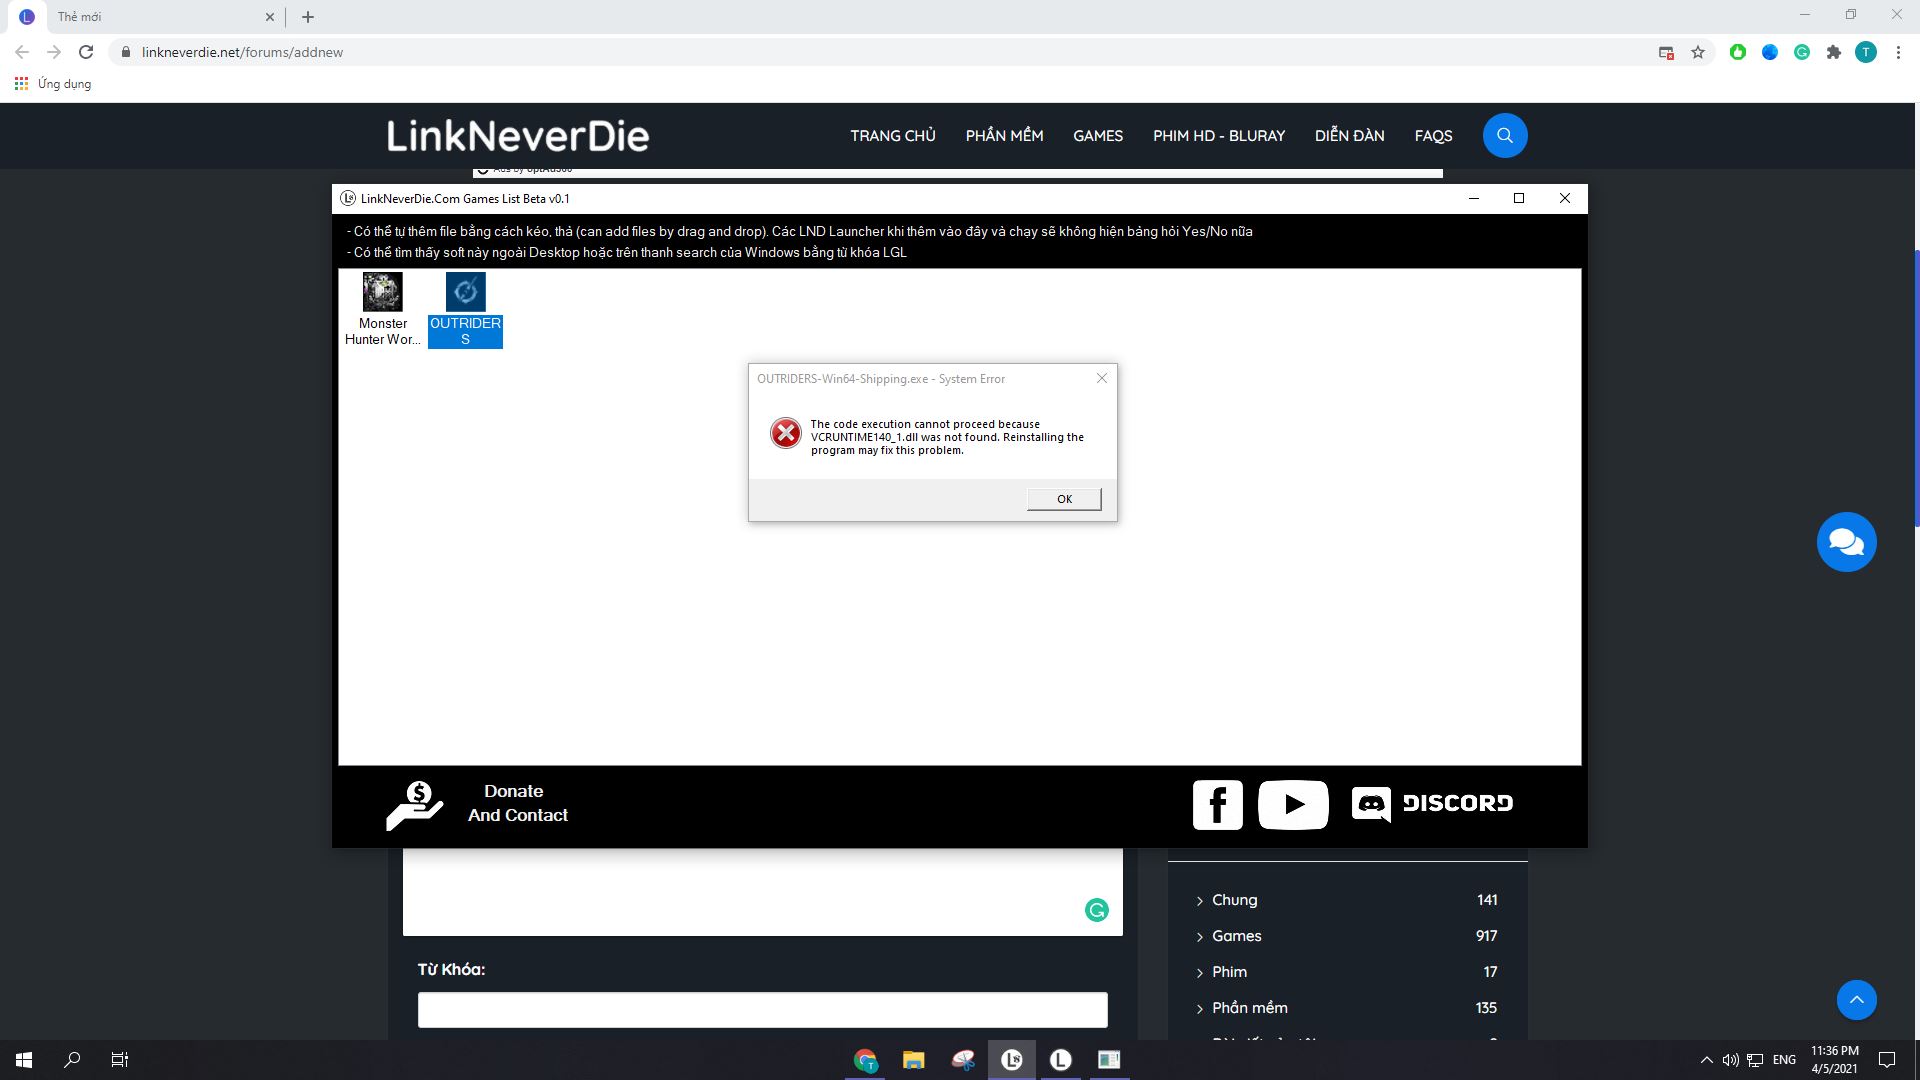Bookmark this page with the star icon
Viewport: 1920px width, 1080px height.
click(1697, 52)
